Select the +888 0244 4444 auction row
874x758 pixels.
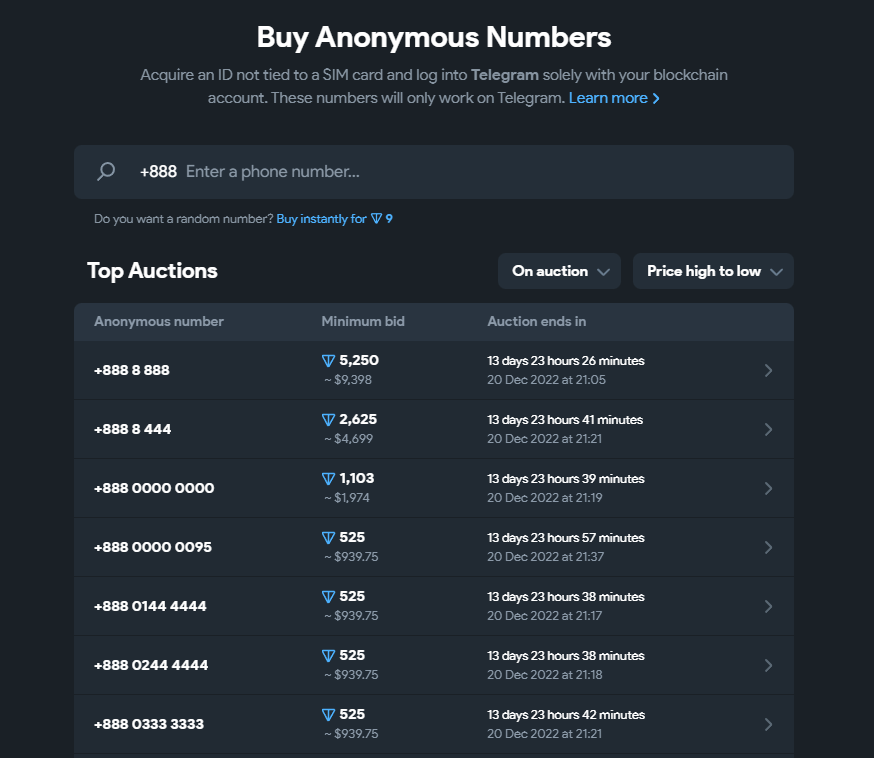click(151, 665)
